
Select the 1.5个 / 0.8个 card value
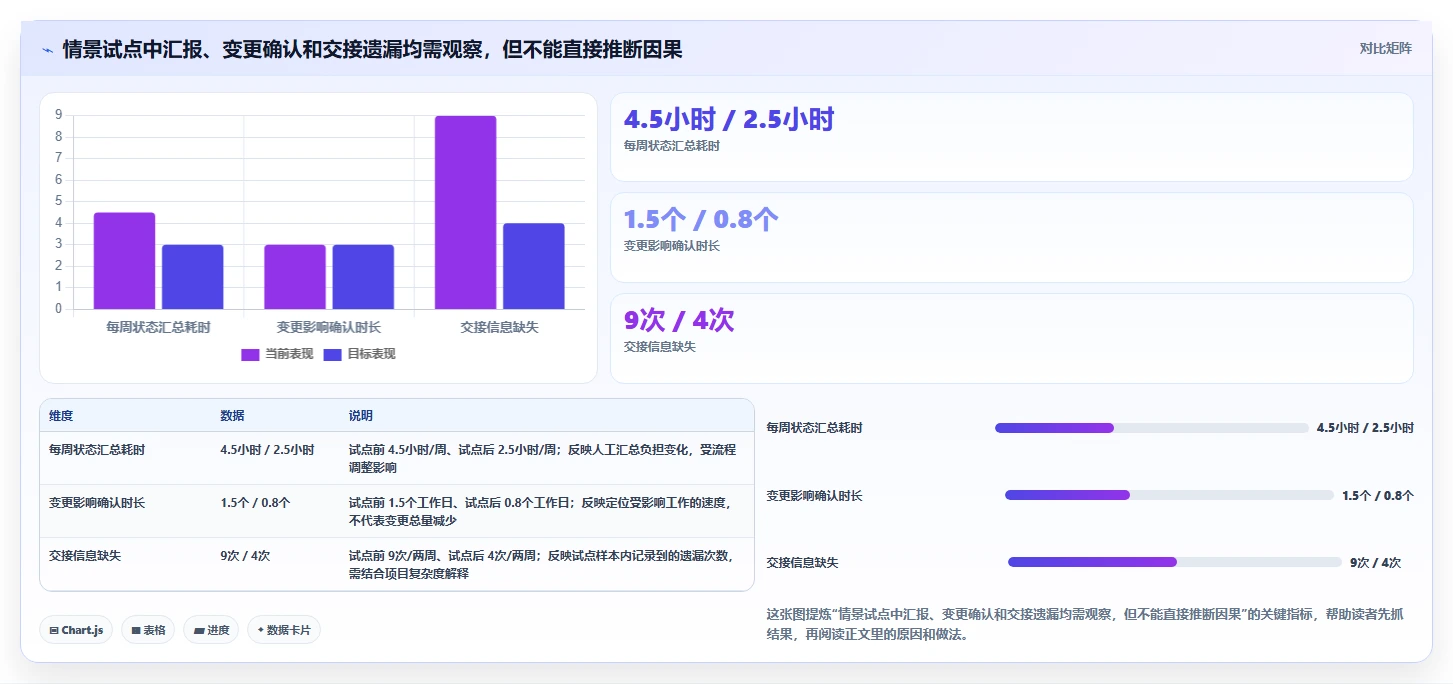(x=701, y=220)
